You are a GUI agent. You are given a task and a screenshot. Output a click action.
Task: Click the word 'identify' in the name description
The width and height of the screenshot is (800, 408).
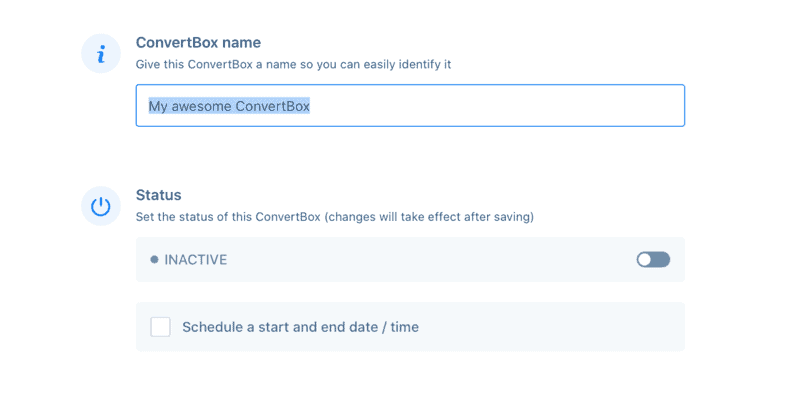tap(419, 64)
